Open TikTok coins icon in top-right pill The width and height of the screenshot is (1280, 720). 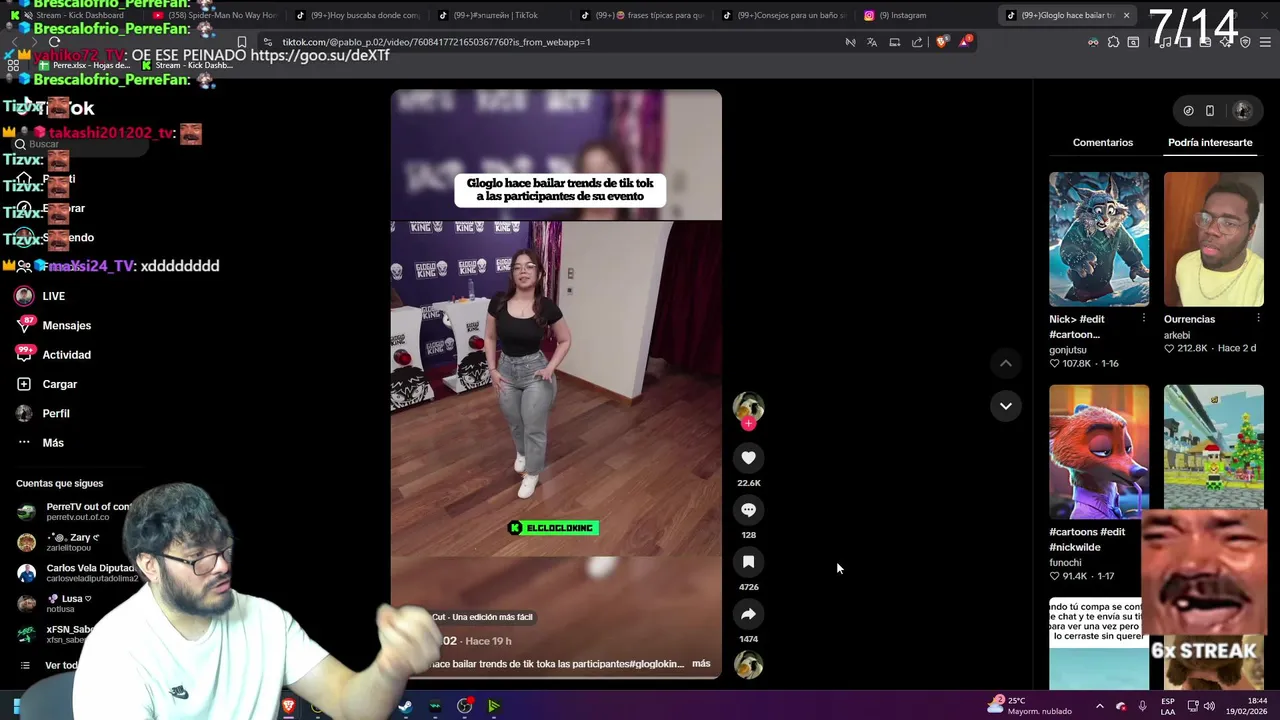point(1188,111)
